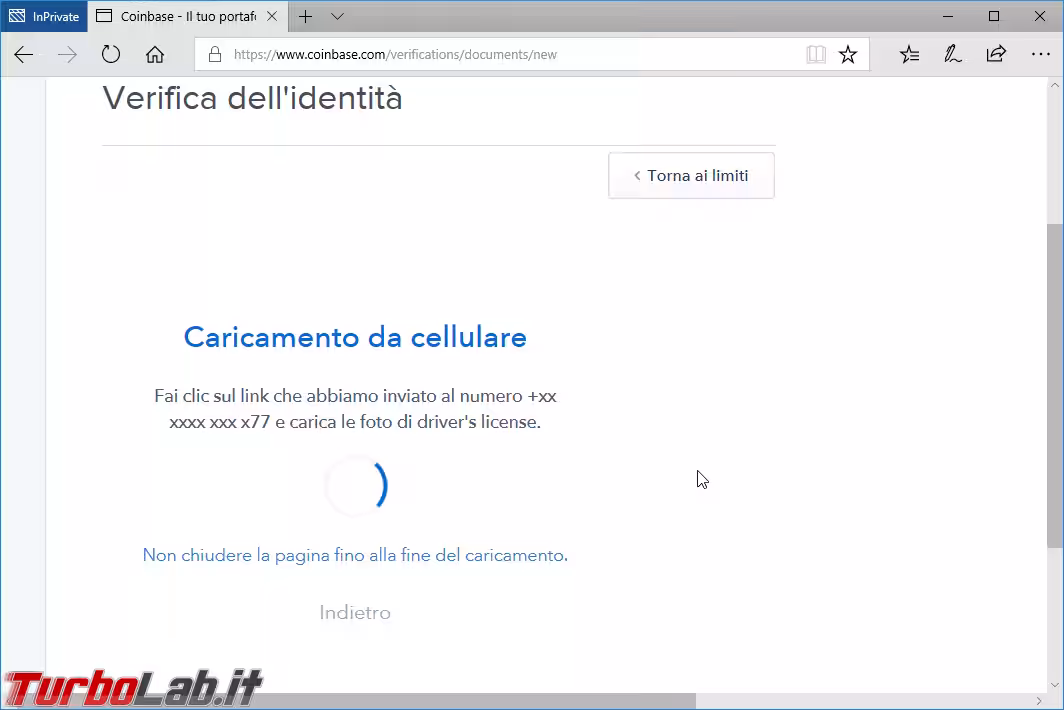Viewport: 1064px width, 710px height.
Task: Click the padlock site security icon
Action: pyautogui.click(x=214, y=55)
